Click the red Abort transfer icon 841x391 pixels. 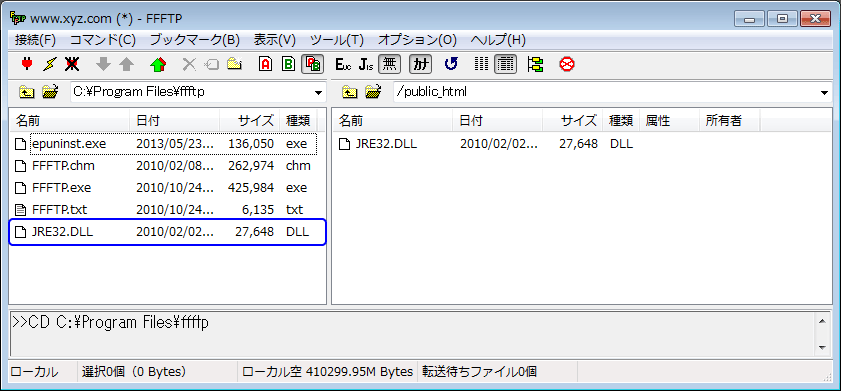coord(567,65)
